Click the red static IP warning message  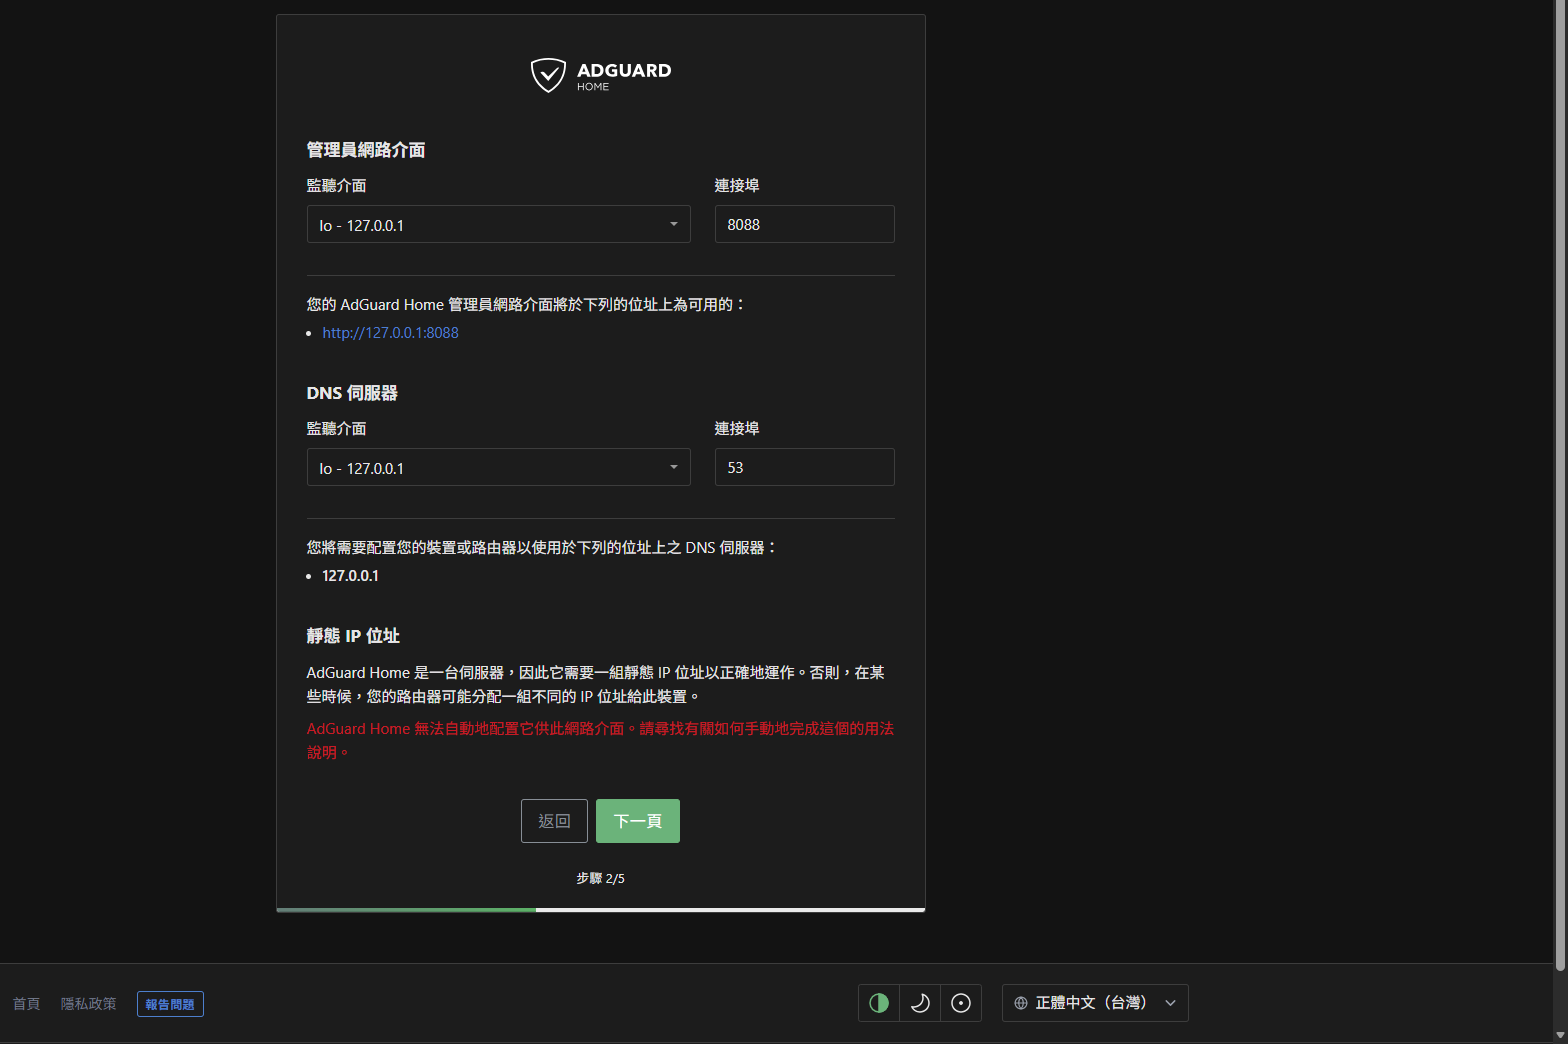pos(600,740)
